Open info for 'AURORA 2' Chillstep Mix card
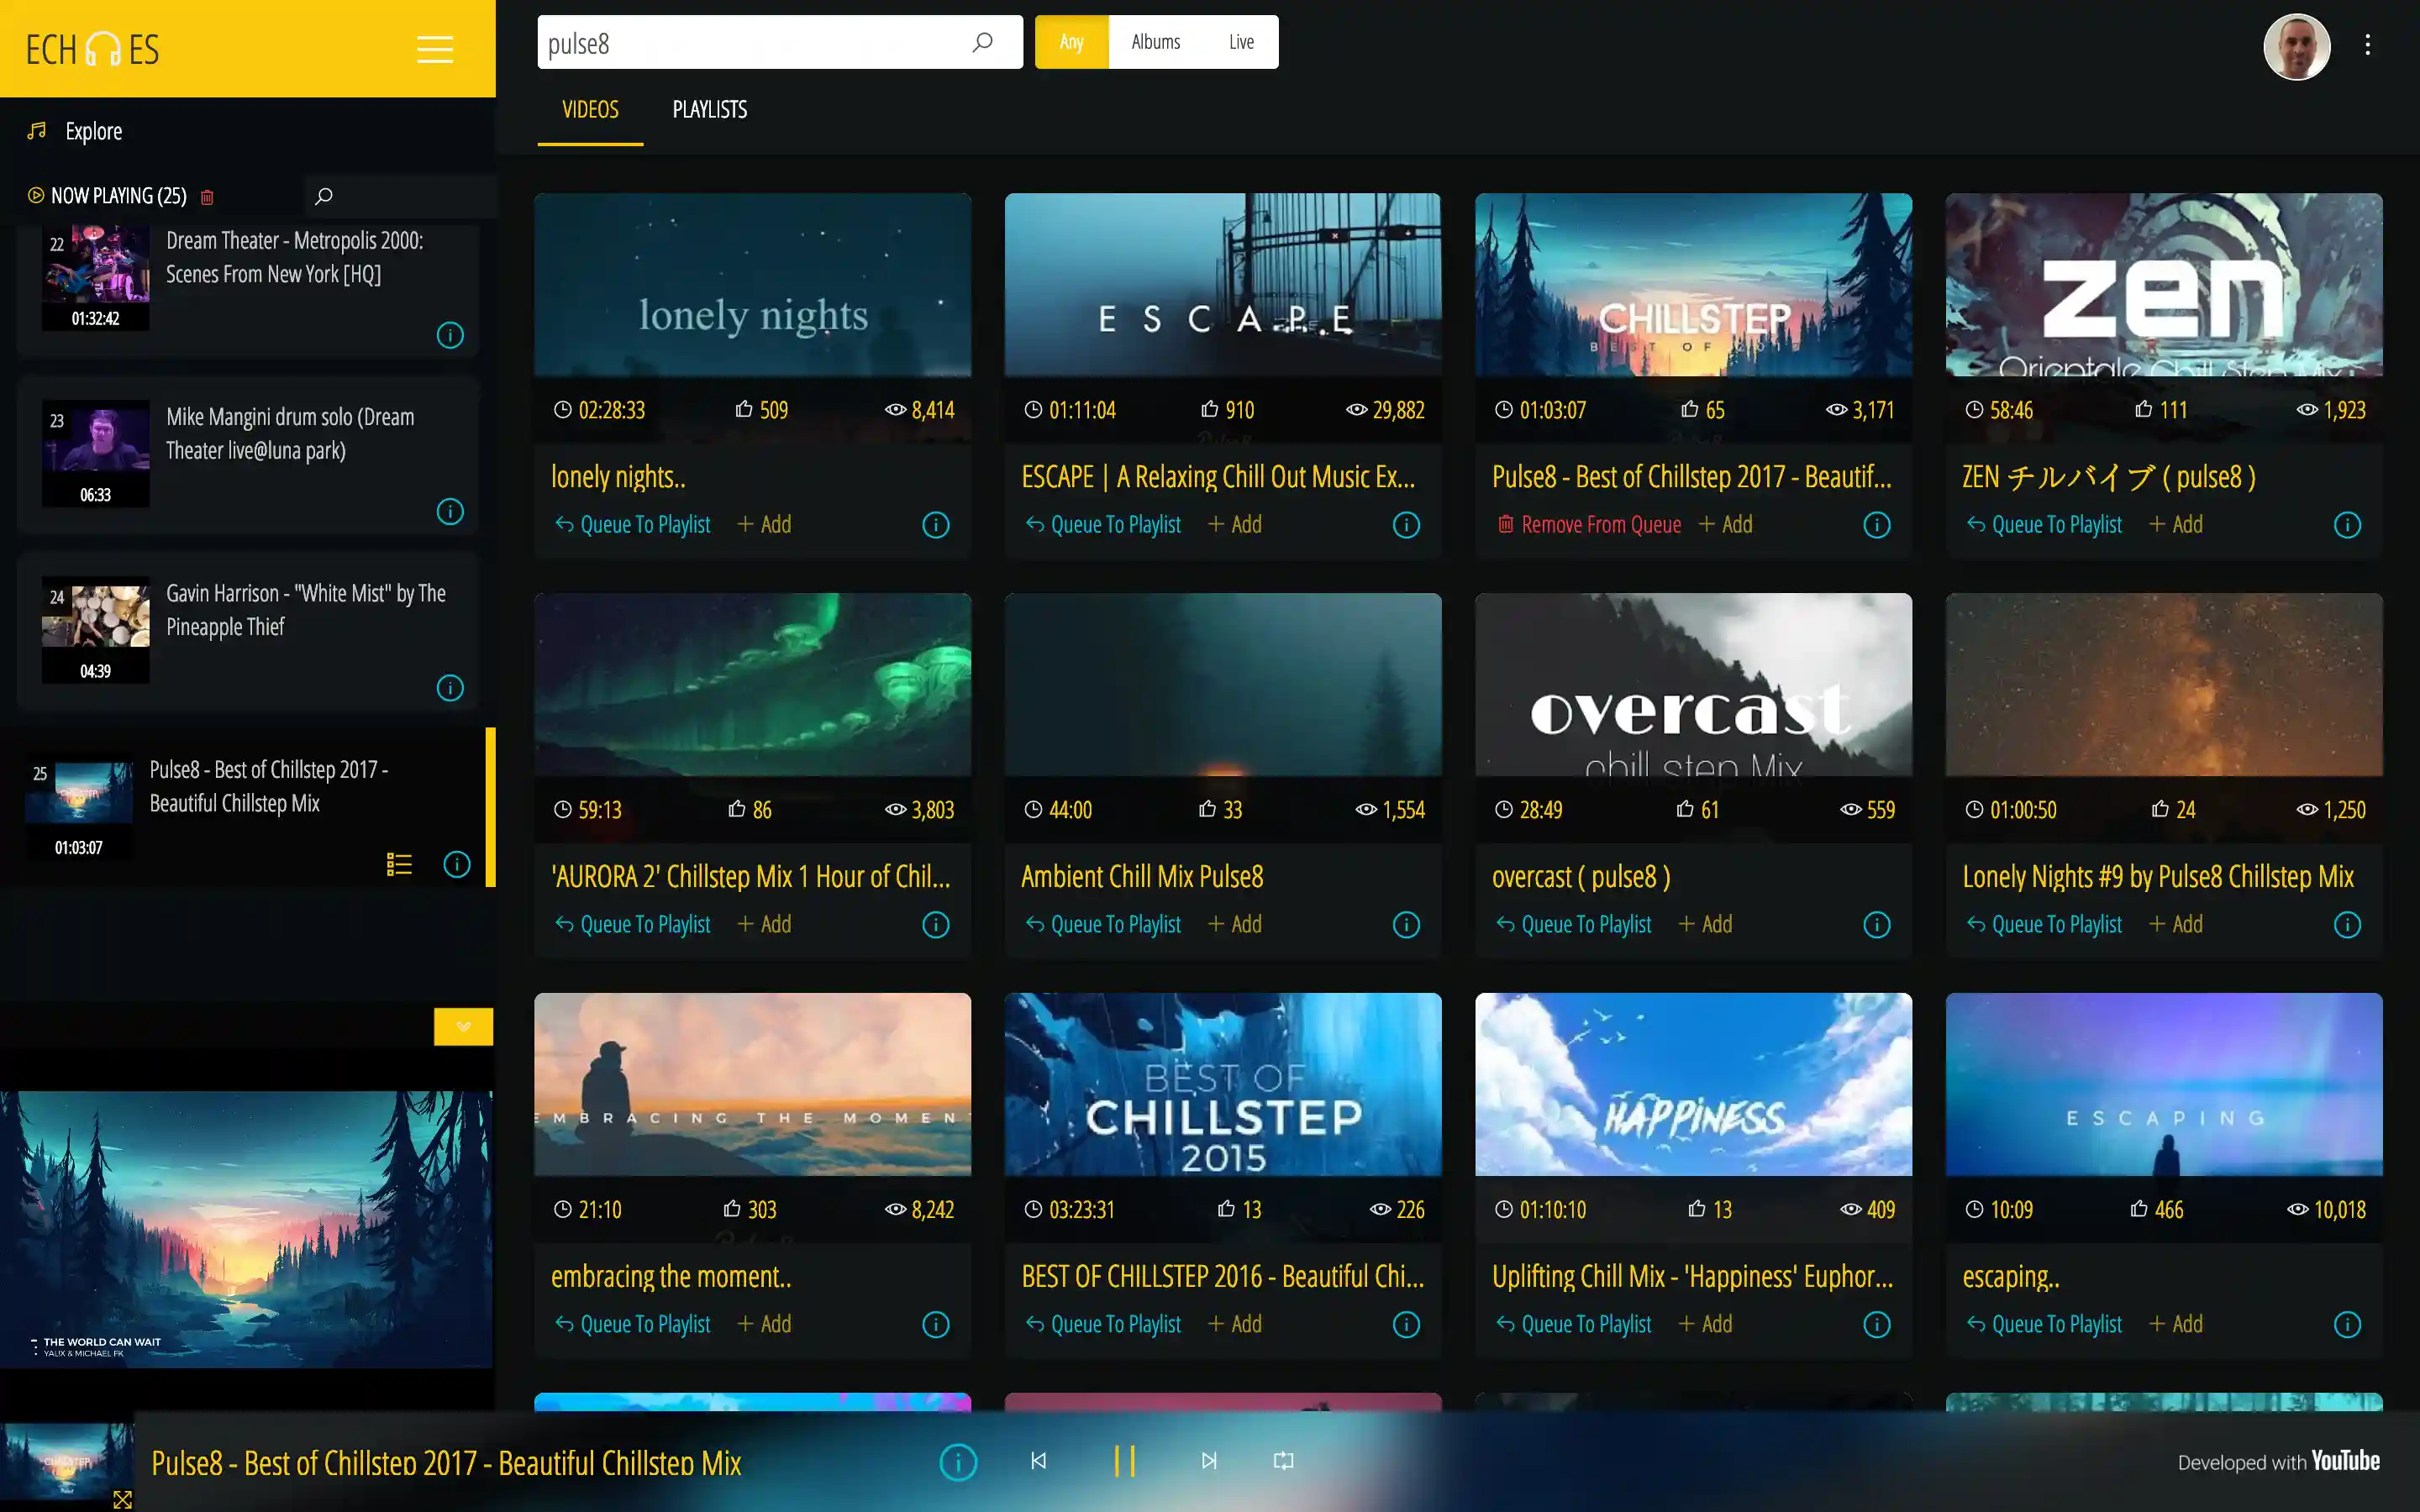This screenshot has height=1512, width=2420. point(936,925)
